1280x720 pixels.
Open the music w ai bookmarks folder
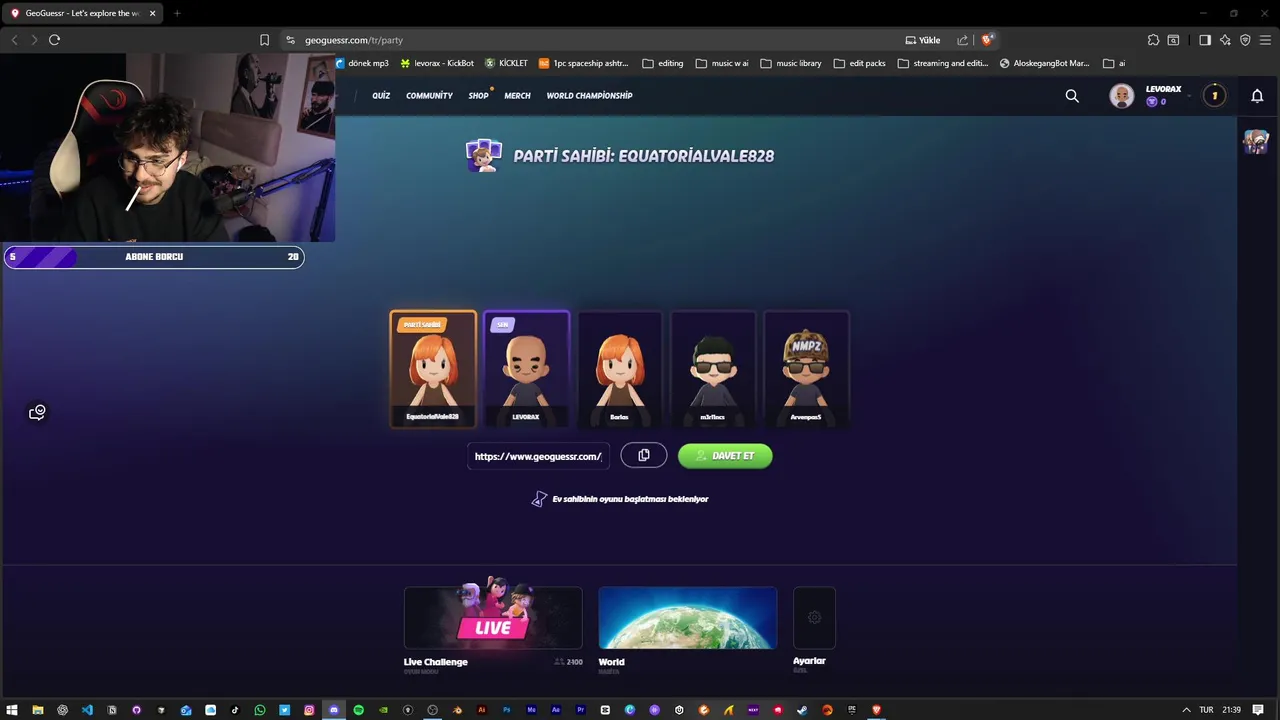(722, 63)
